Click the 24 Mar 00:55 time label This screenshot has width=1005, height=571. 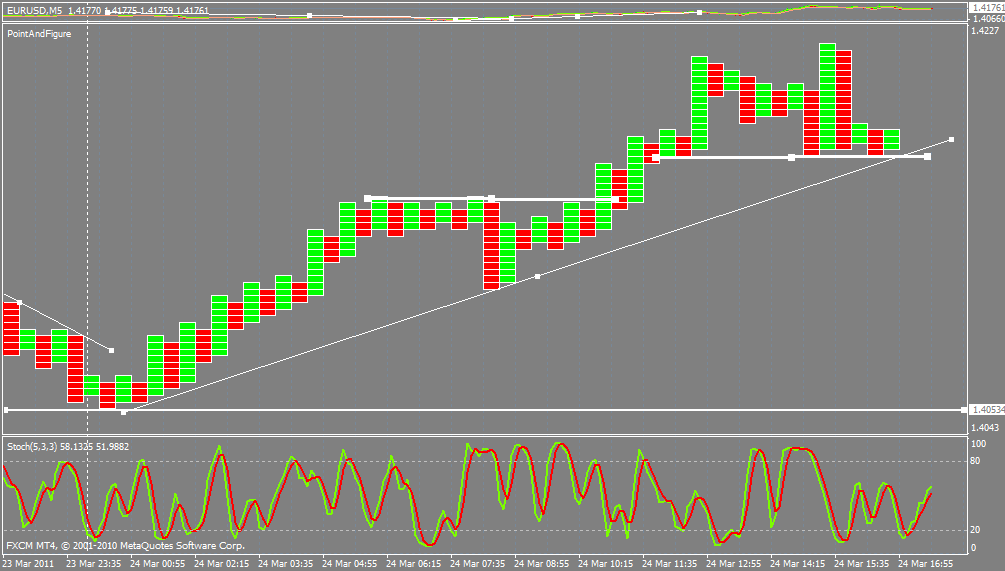(x=158, y=564)
